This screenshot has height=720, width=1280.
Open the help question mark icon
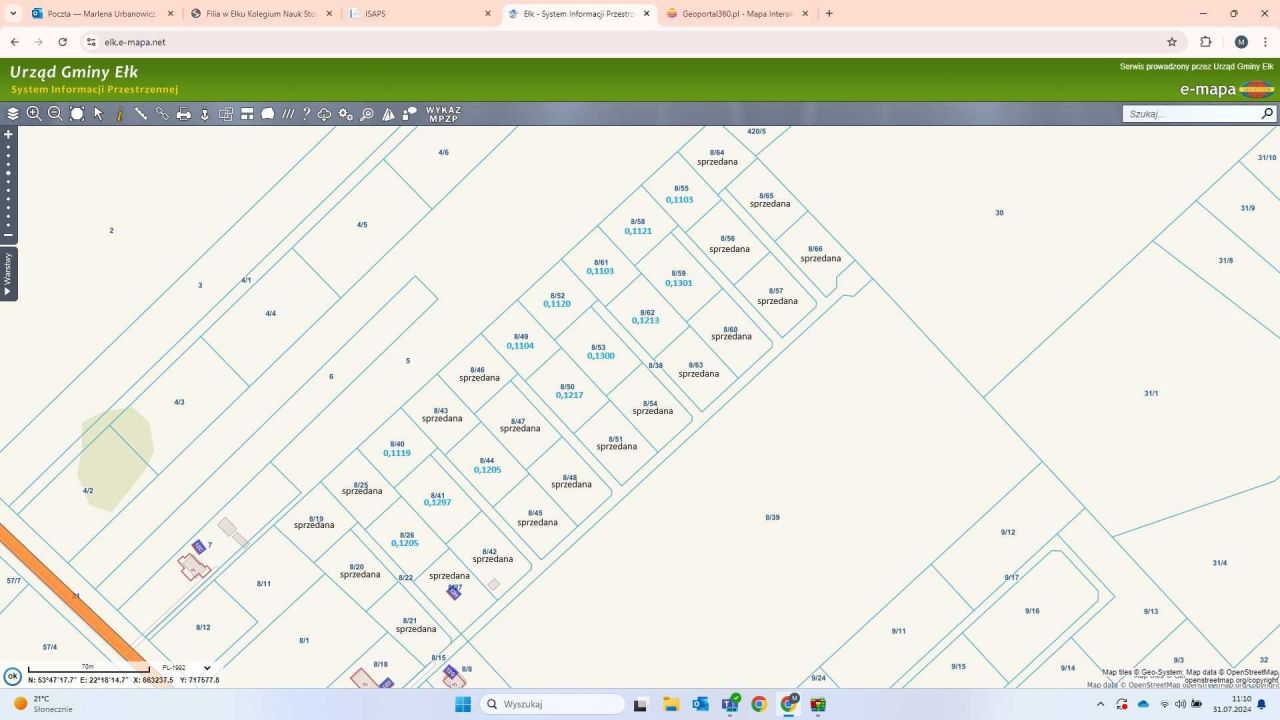pyautogui.click(x=306, y=114)
